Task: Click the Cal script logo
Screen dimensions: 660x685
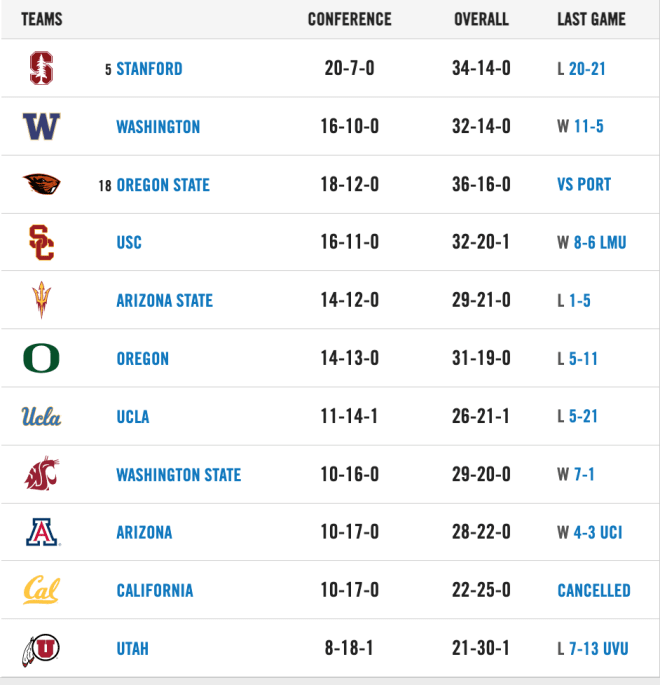Action: coord(41,590)
